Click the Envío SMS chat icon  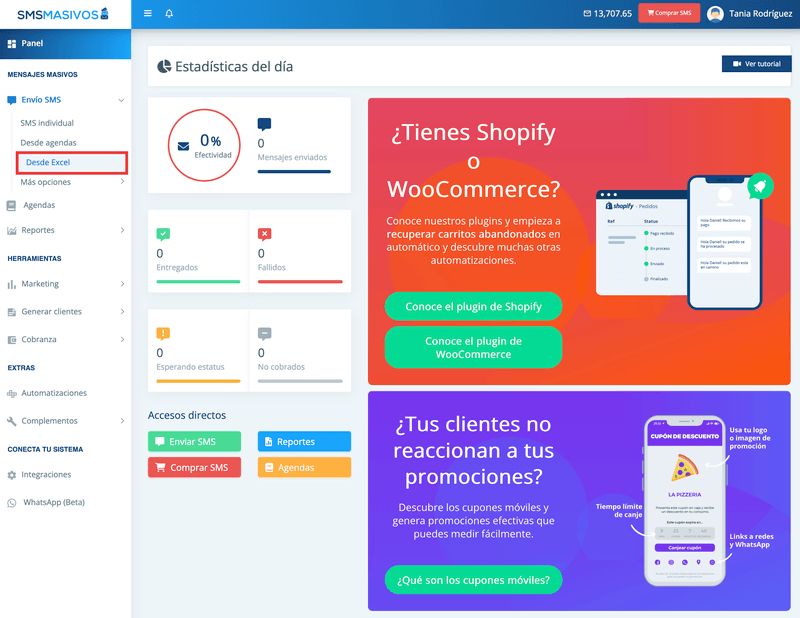point(12,100)
